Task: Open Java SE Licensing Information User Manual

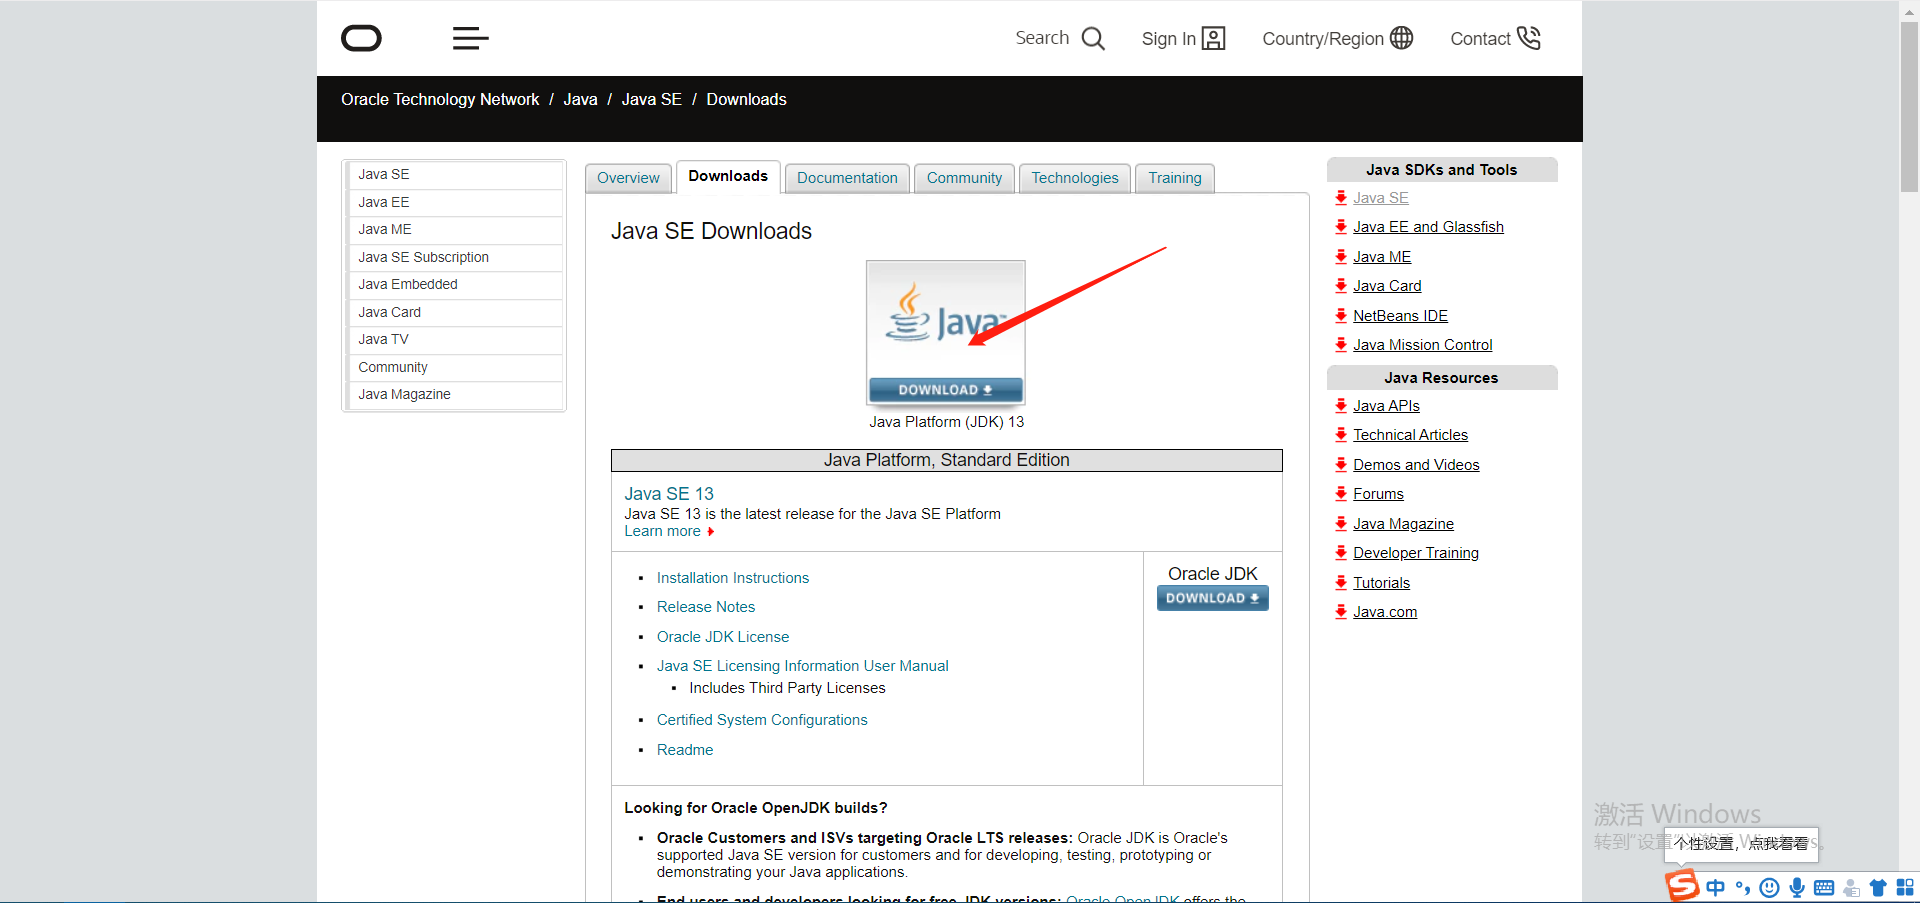Action: tap(803, 666)
